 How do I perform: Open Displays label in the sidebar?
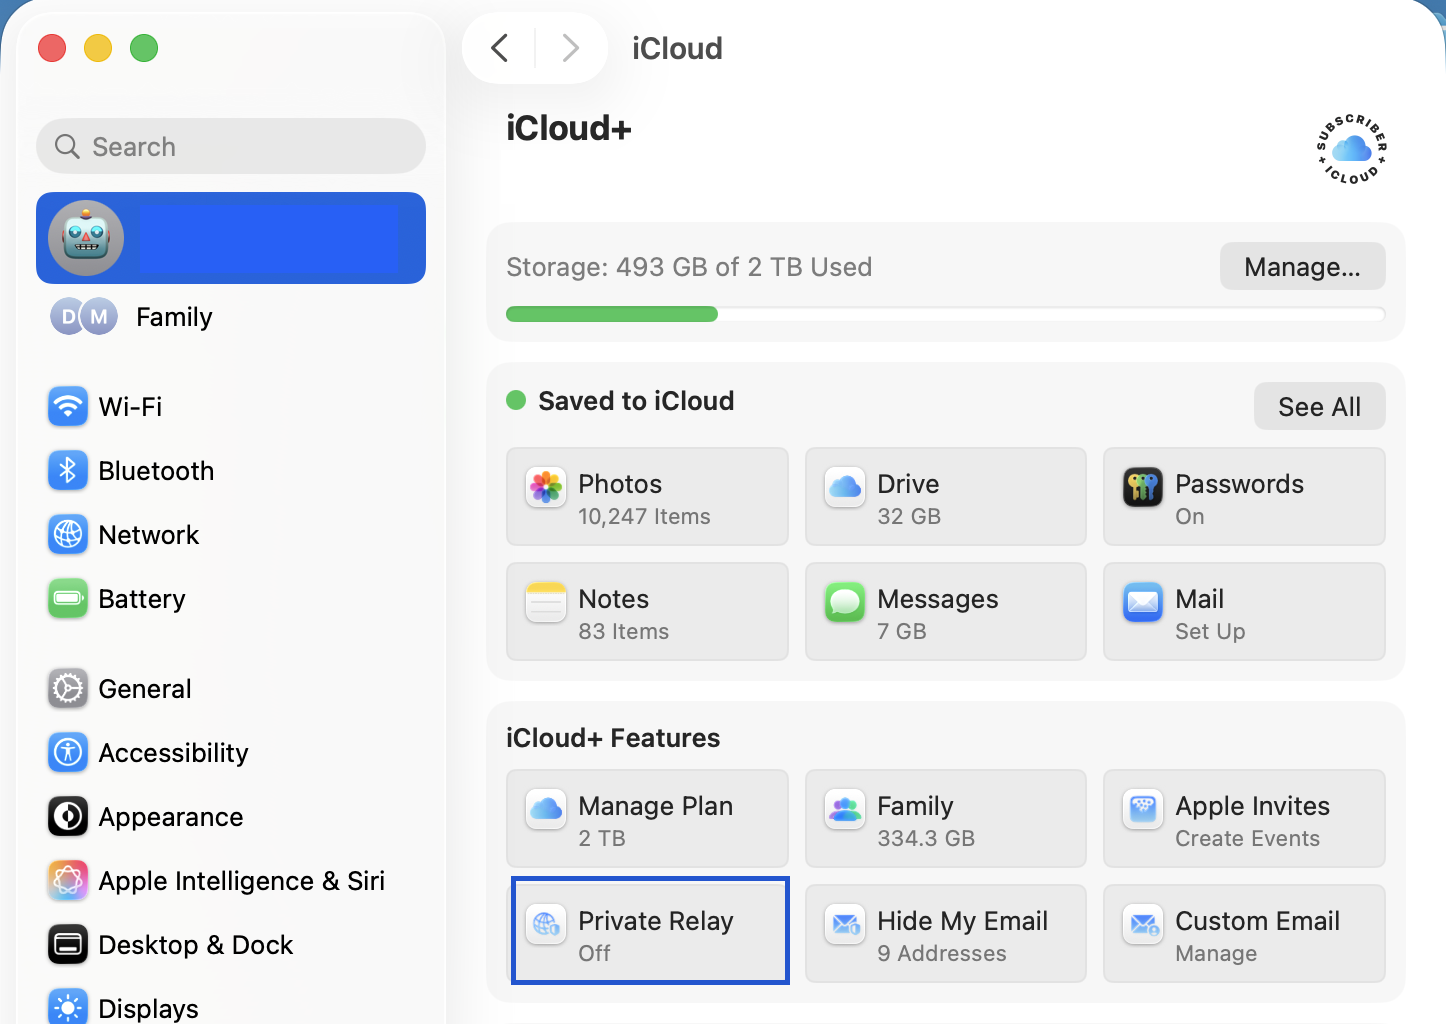coord(149,1008)
